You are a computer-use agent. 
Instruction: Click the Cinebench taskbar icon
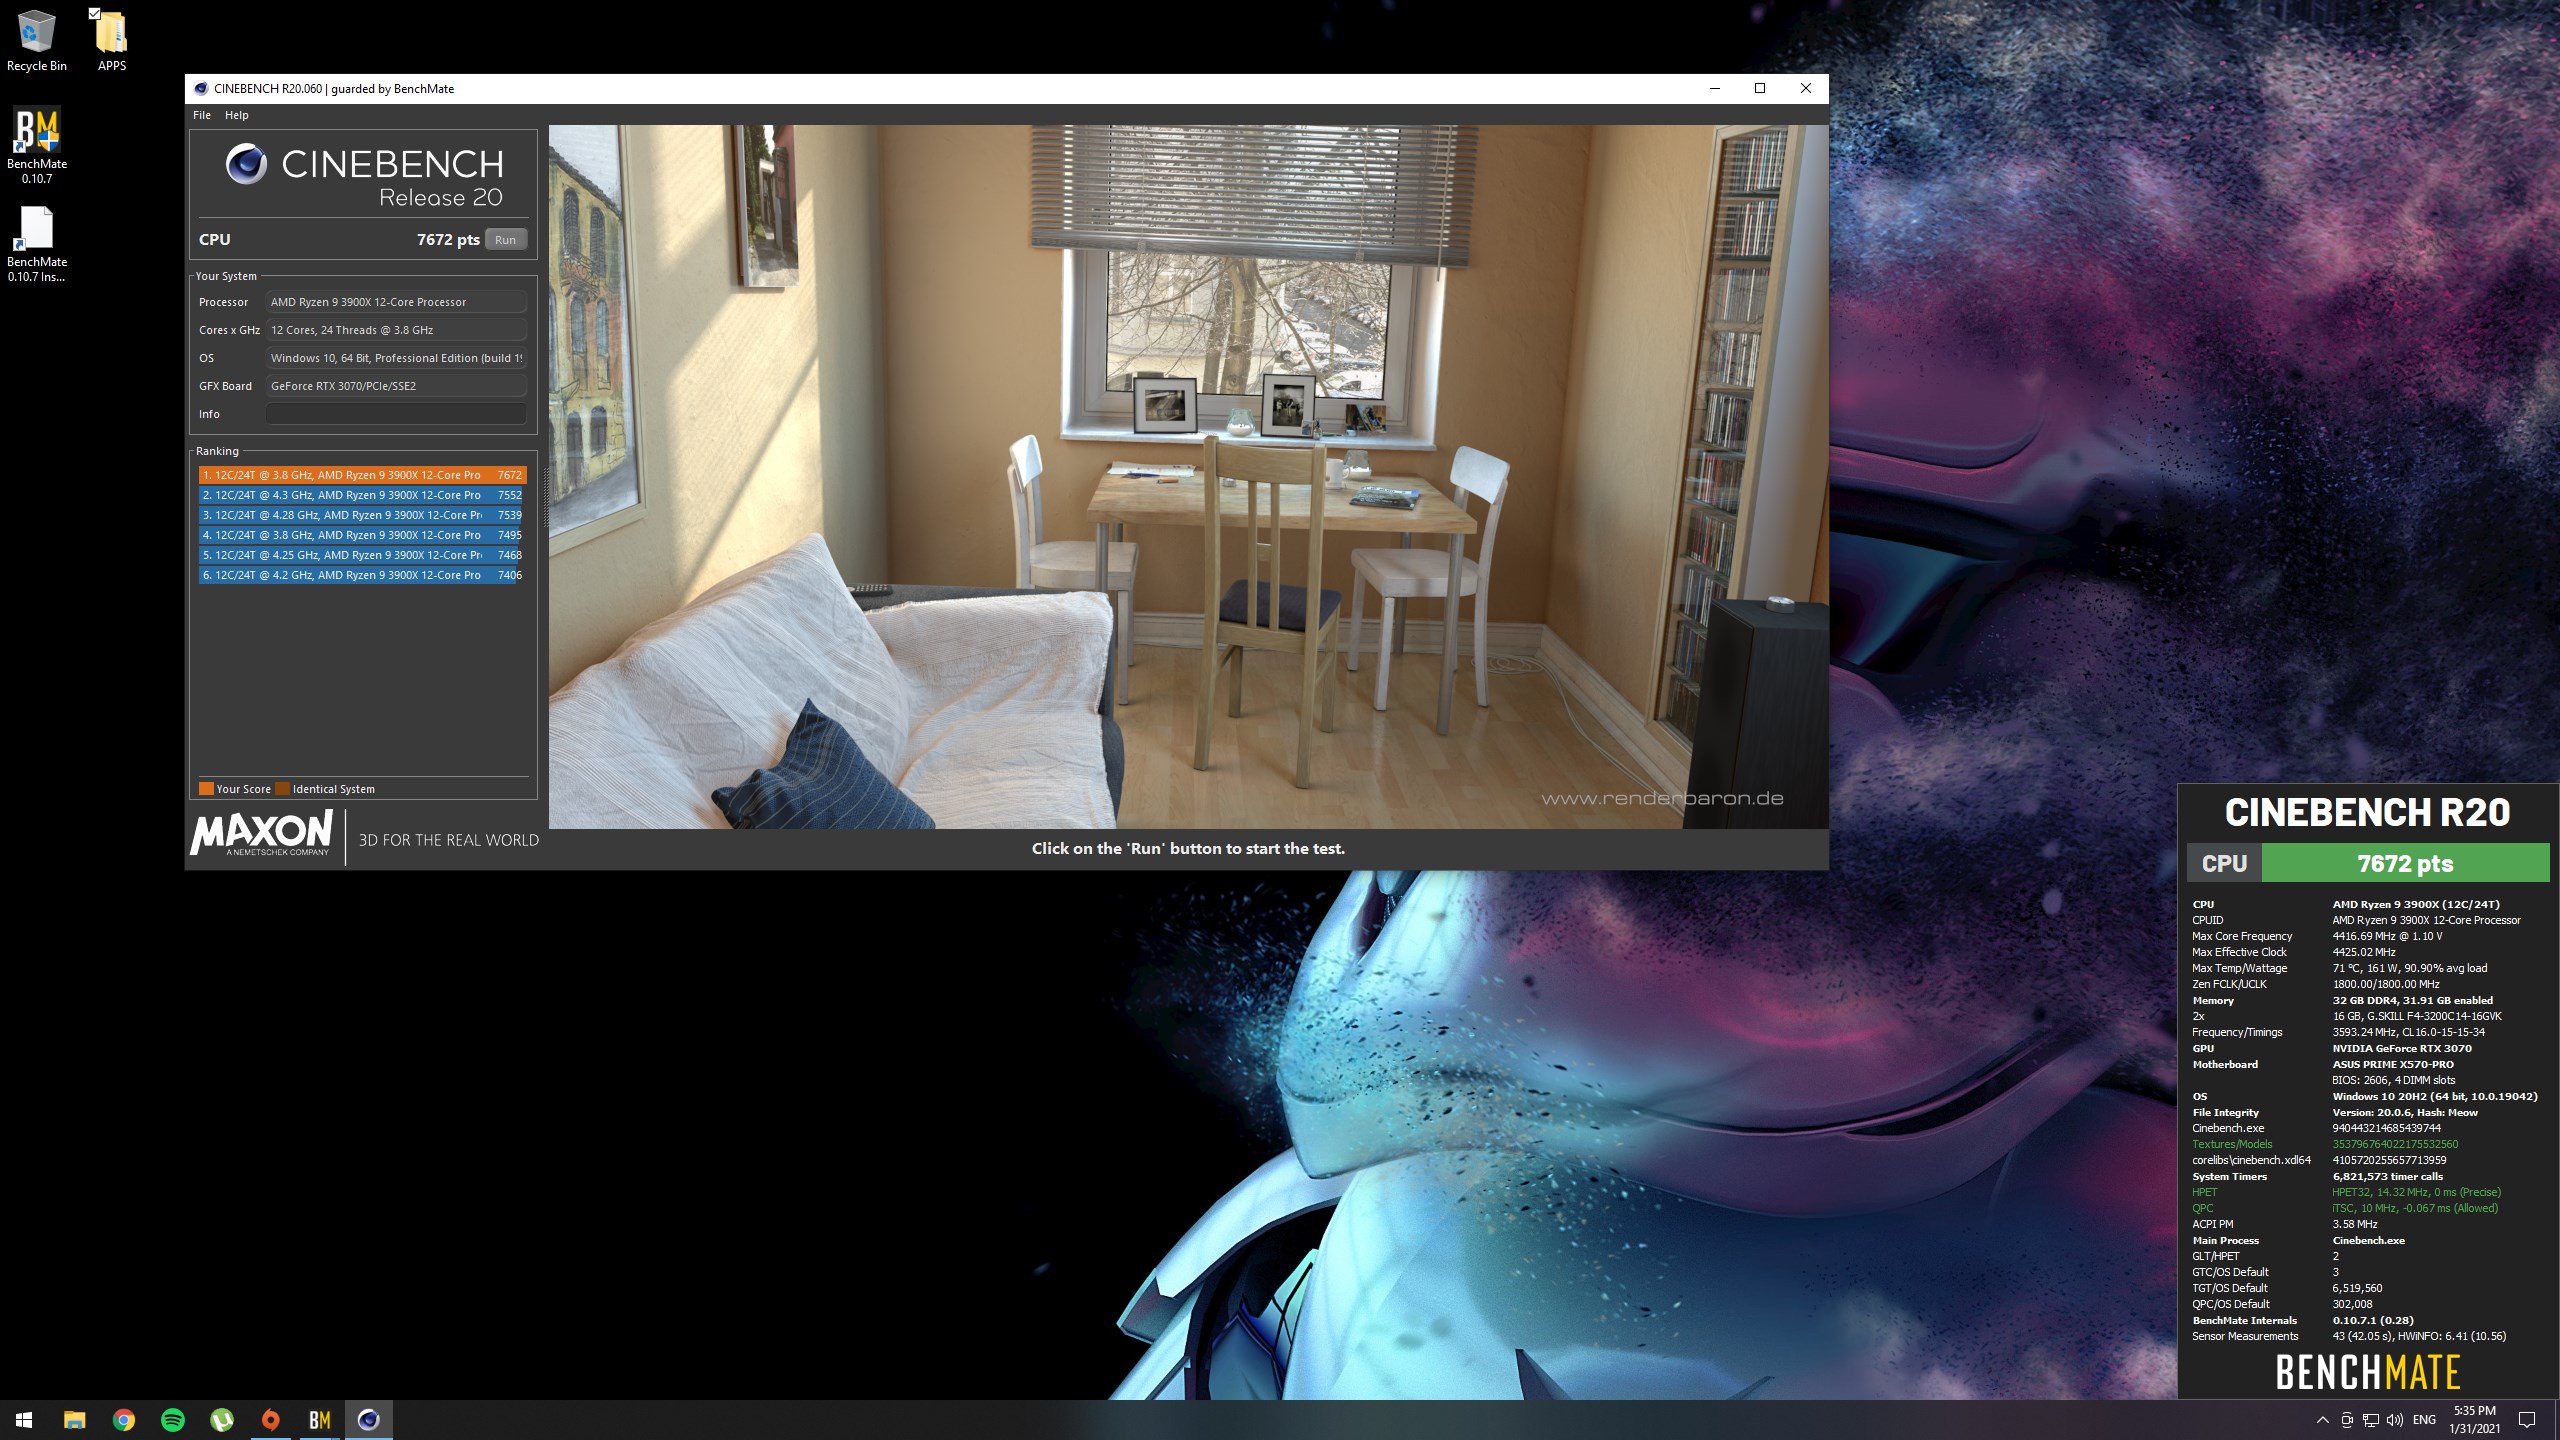368,1420
